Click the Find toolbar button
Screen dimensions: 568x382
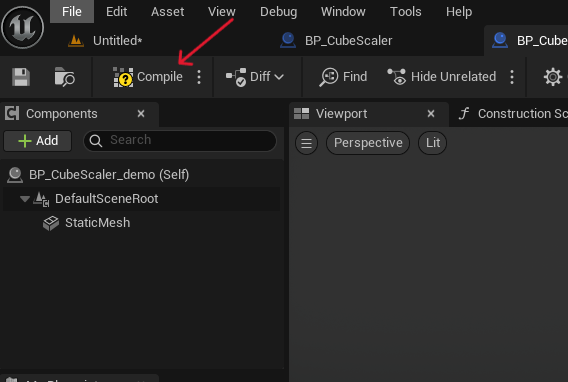click(x=343, y=77)
